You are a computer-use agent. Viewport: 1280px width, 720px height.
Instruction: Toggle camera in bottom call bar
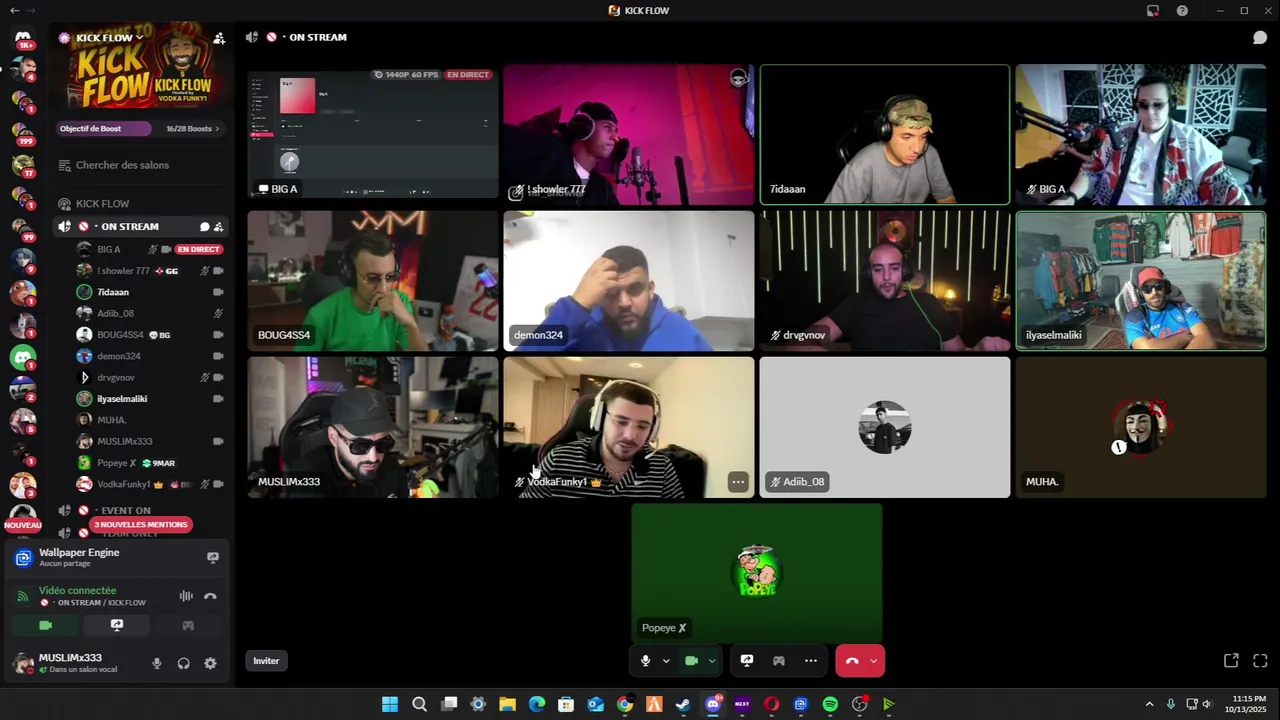(x=691, y=661)
